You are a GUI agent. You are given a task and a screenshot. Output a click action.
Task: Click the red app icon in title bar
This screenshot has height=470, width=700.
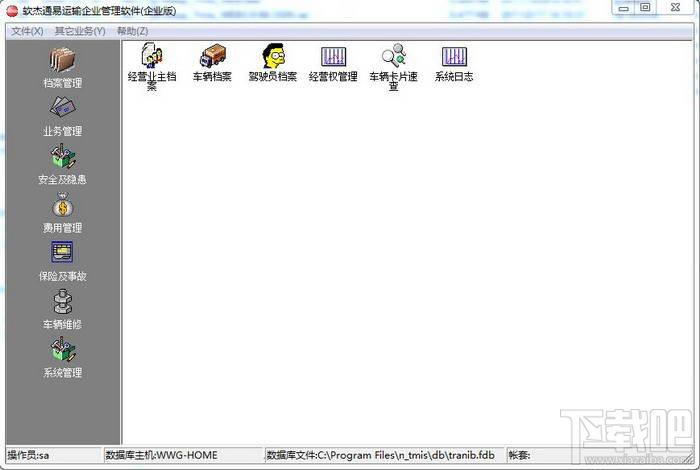point(12,11)
